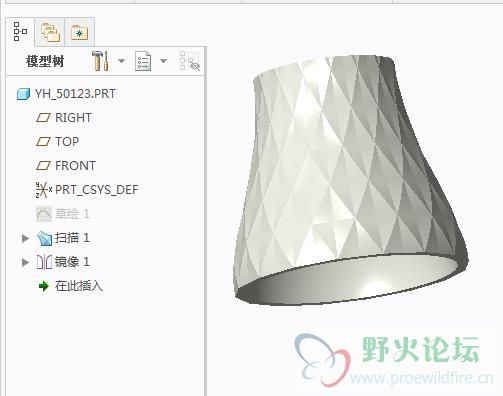Expand the 镜像 1 mirror feature
Screen dimensions: 503x396
(25, 262)
